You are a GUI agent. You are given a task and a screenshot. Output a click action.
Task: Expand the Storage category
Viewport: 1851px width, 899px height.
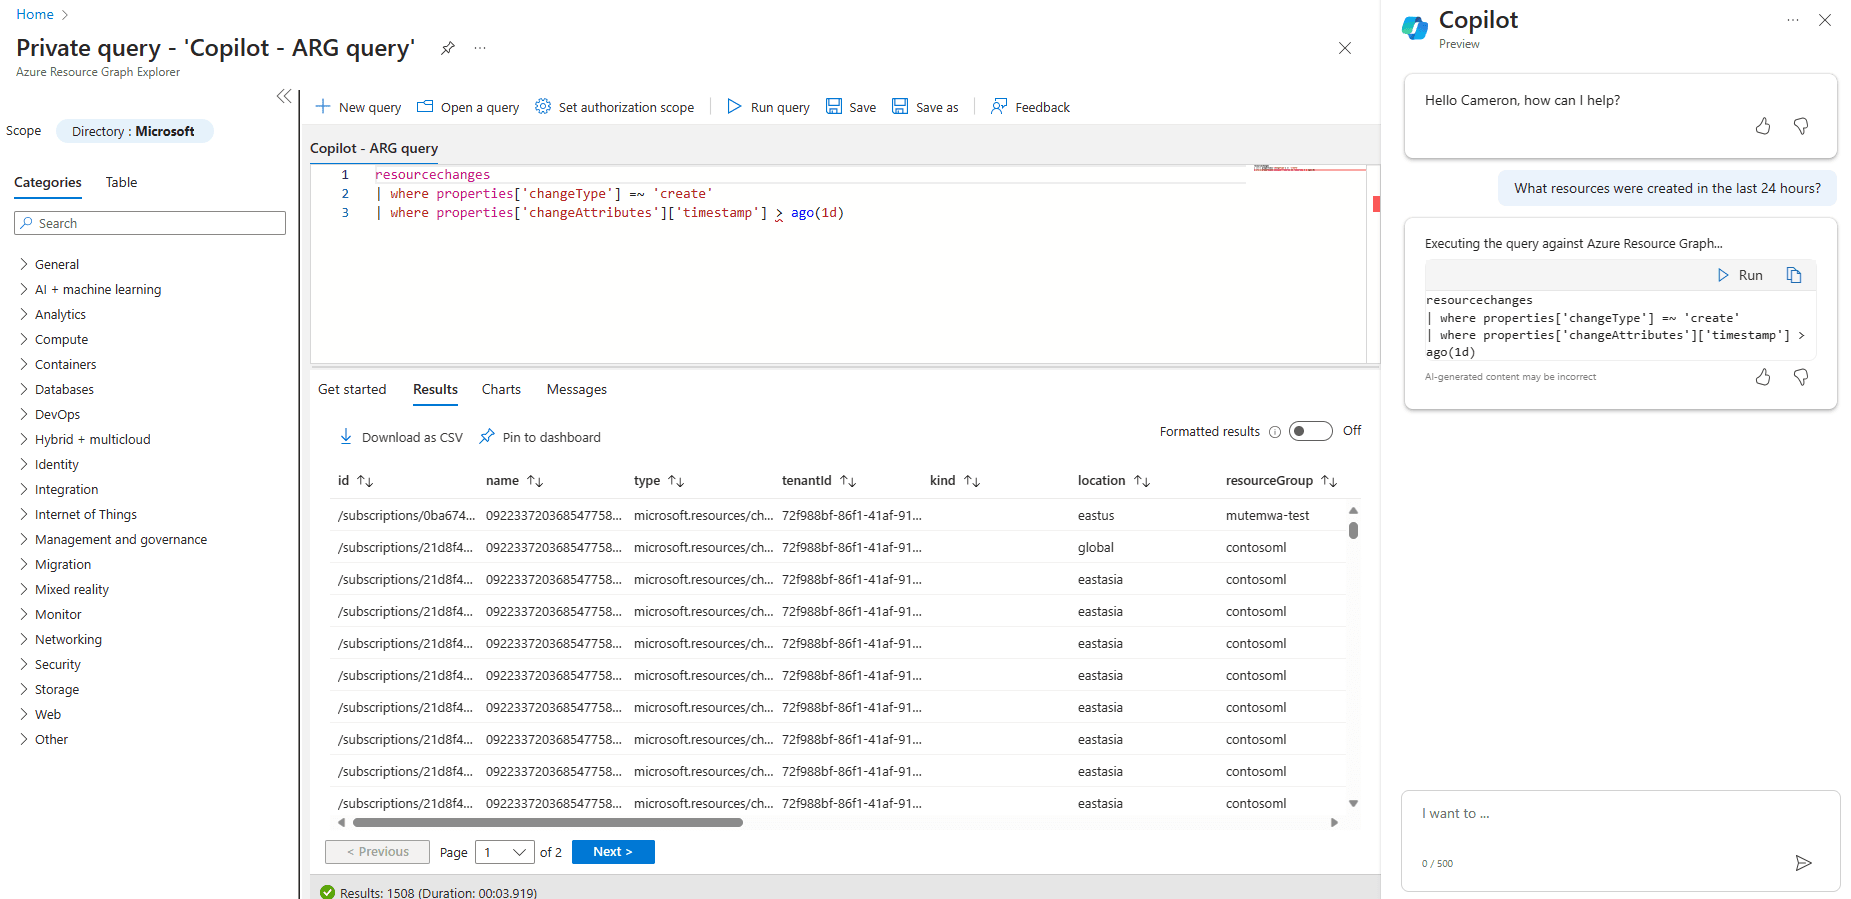24,689
